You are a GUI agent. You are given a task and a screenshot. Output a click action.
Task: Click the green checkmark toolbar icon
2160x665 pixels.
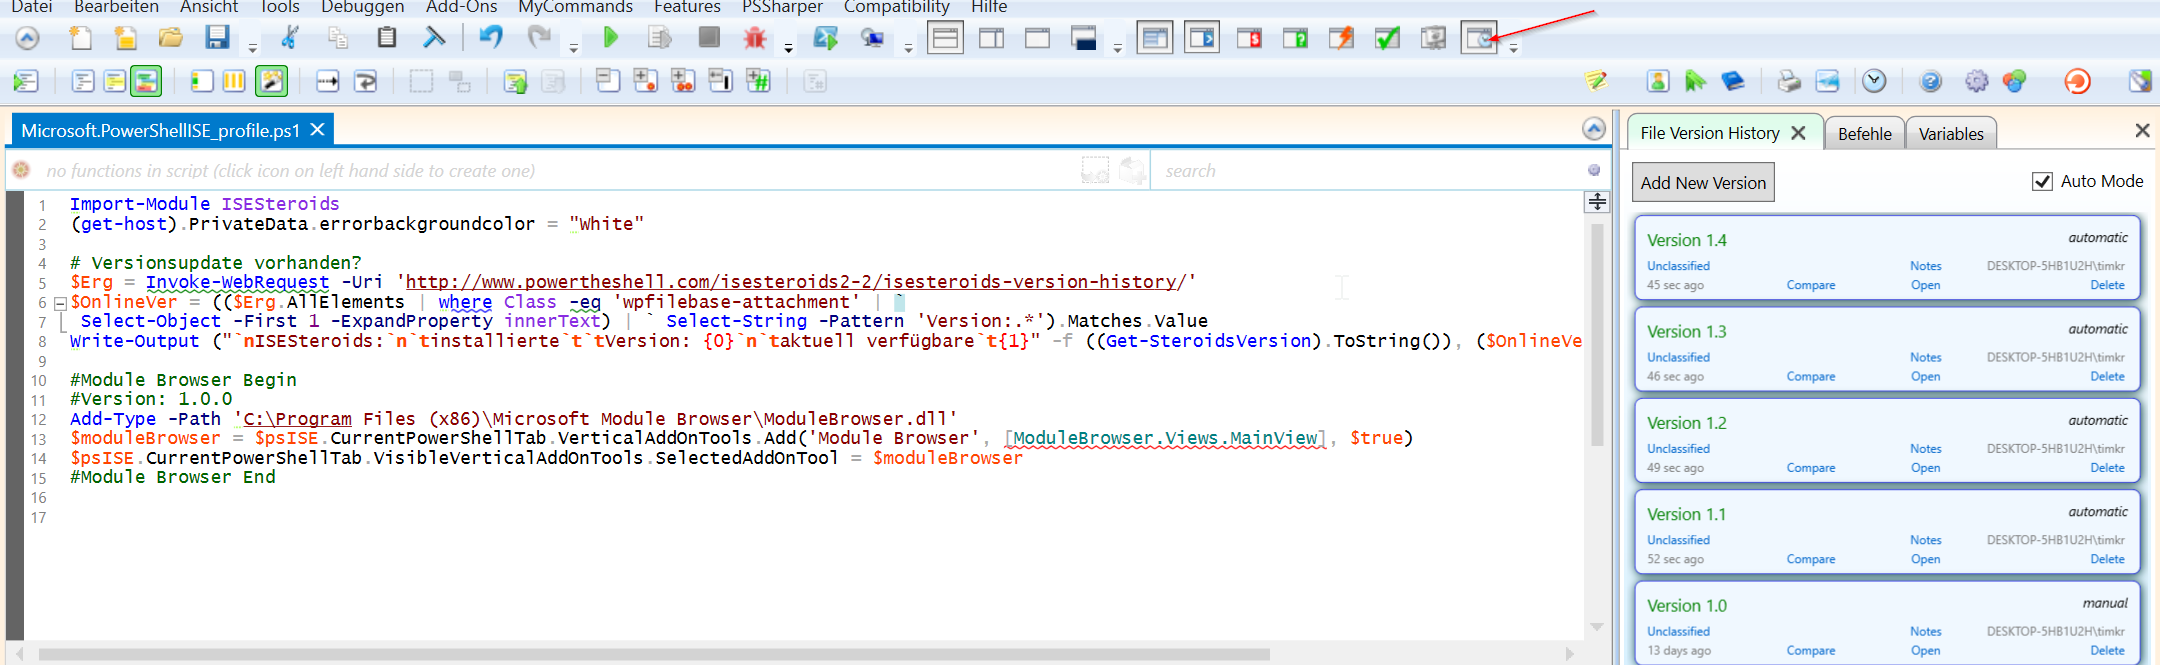pyautogui.click(x=1387, y=38)
